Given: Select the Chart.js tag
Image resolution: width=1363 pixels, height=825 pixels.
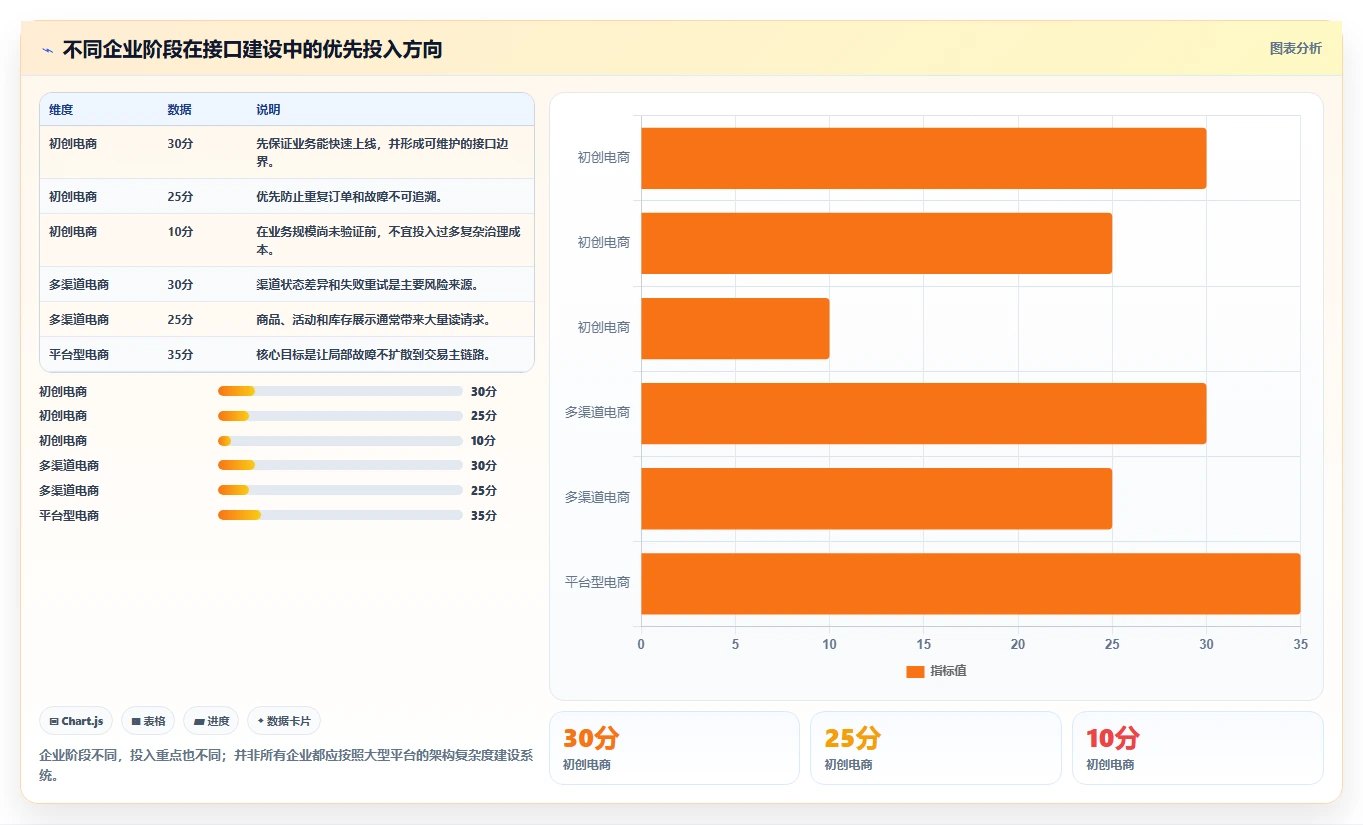Looking at the screenshot, I should pyautogui.click(x=77, y=721).
